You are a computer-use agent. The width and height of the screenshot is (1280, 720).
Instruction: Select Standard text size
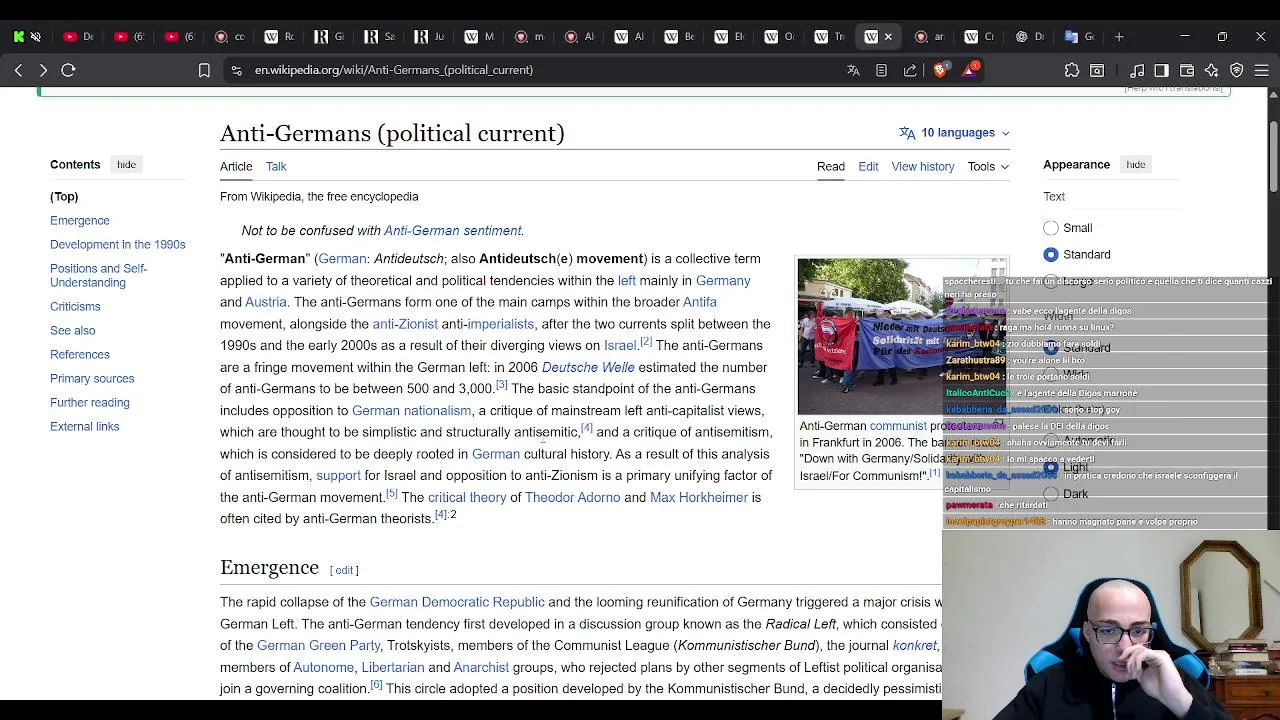pyautogui.click(x=1050, y=254)
